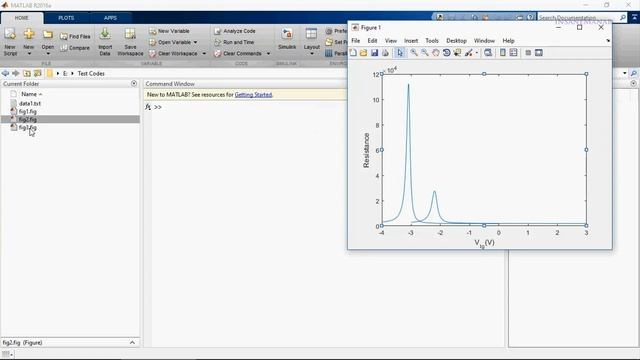Toggle the Edit Plot arrow tool

point(400,53)
